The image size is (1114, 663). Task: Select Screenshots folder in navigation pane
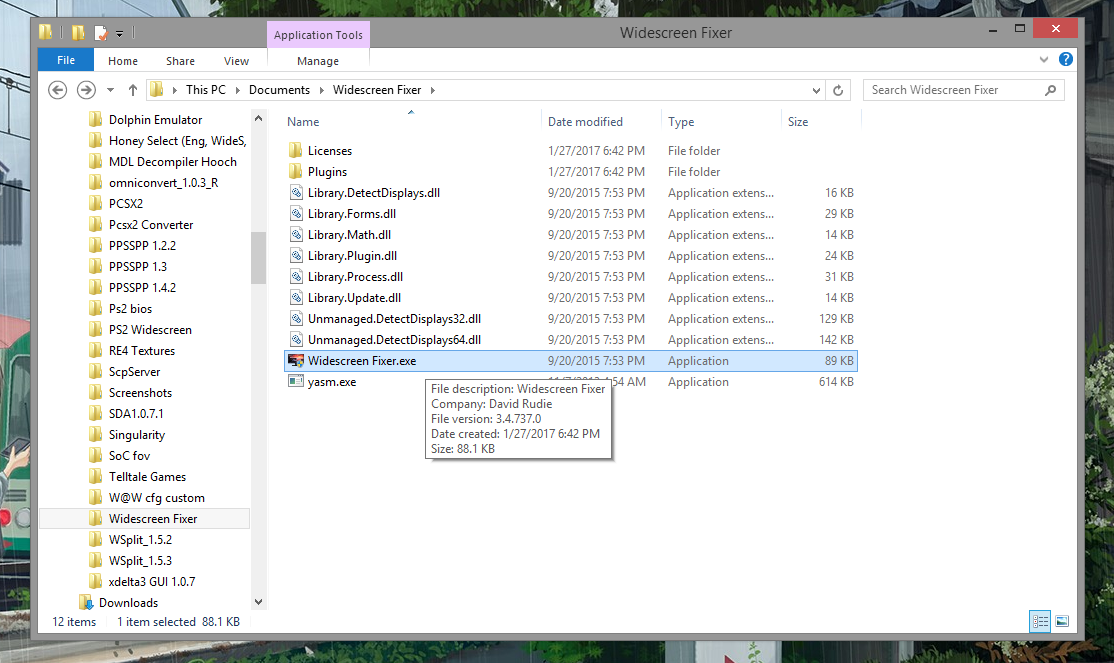[140, 392]
